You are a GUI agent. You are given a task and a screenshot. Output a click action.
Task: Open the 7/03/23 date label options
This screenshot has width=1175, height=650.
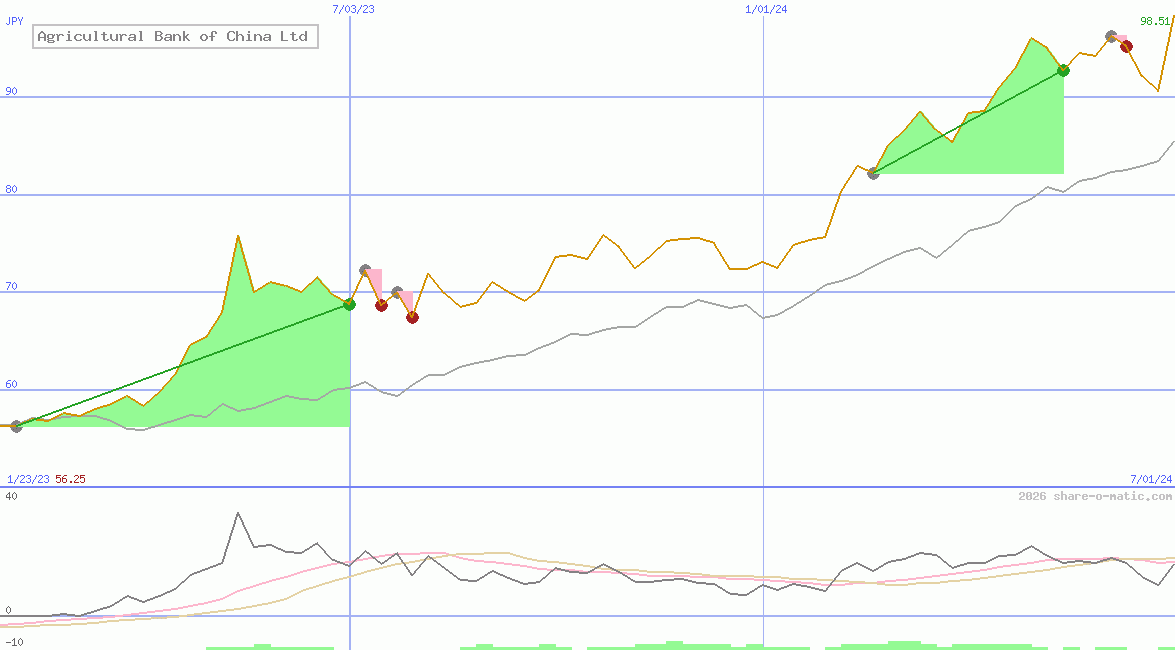pyautogui.click(x=352, y=9)
